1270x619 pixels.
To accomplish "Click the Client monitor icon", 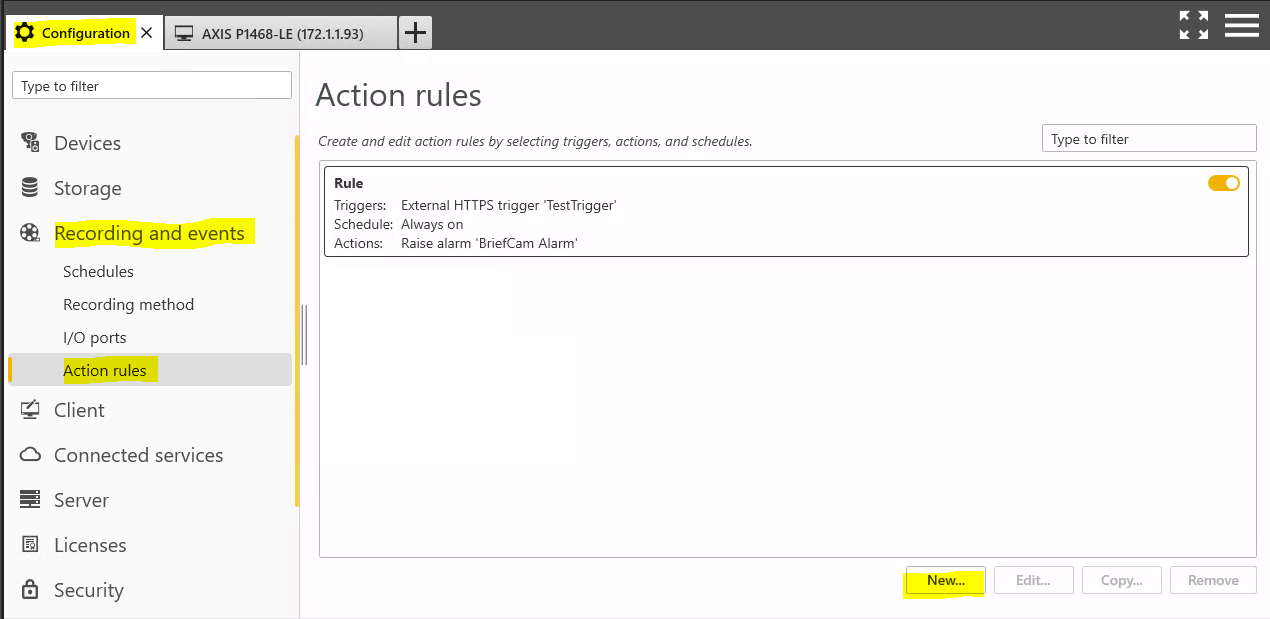I will 30,410.
